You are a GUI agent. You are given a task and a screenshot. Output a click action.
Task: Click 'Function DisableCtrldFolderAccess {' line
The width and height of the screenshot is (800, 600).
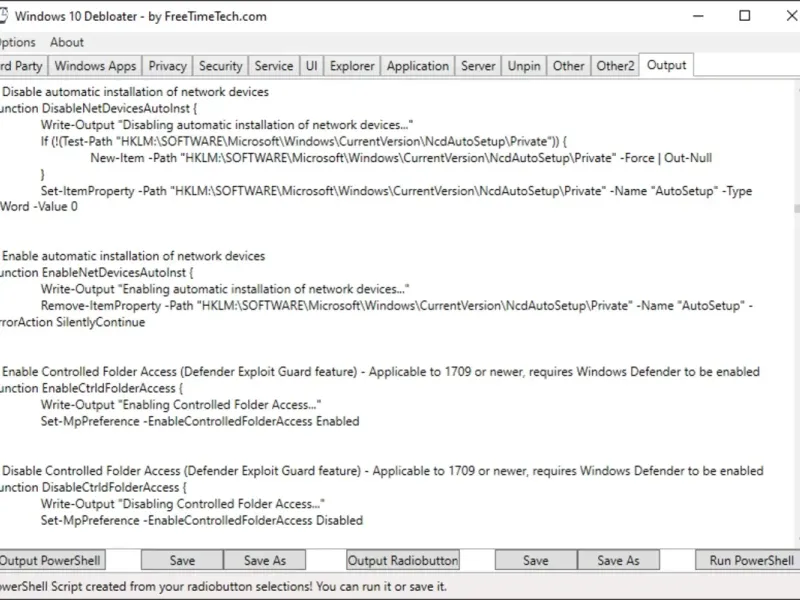tap(93, 487)
